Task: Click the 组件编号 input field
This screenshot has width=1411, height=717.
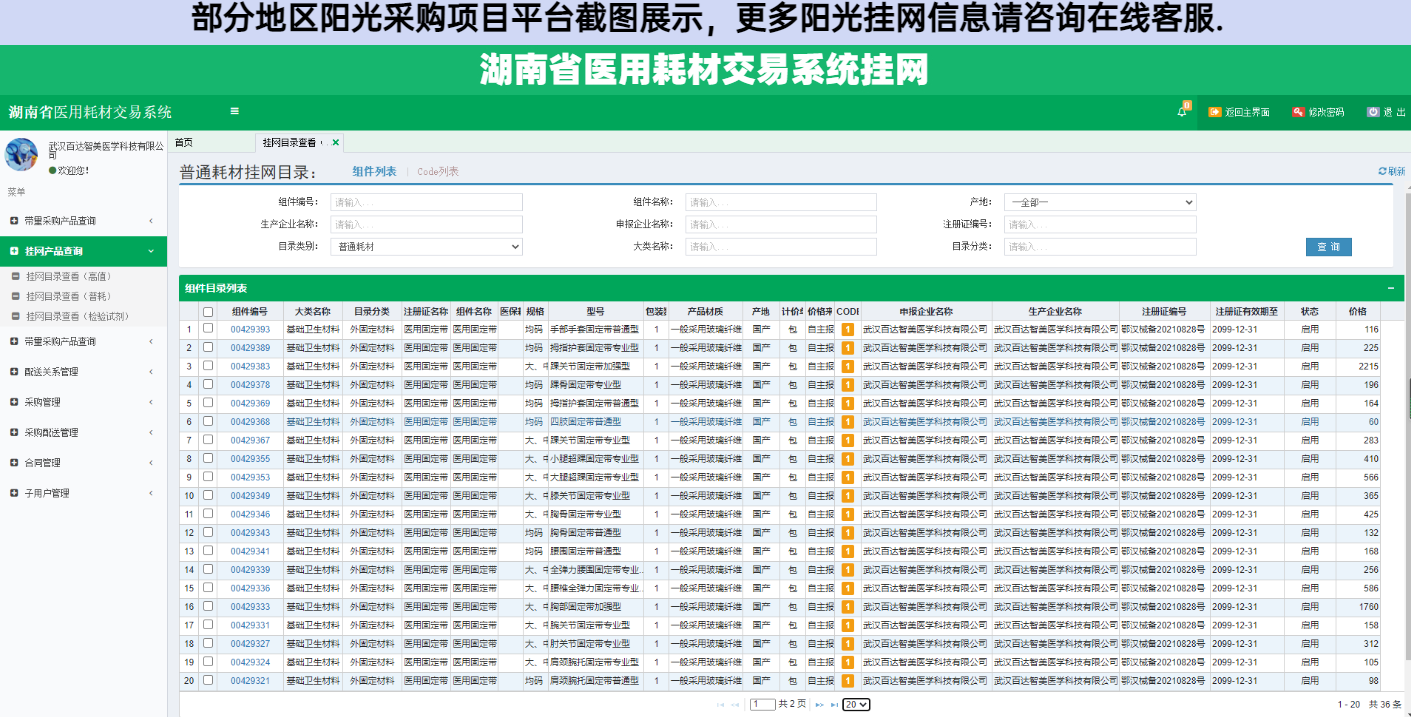Action: [x=426, y=202]
